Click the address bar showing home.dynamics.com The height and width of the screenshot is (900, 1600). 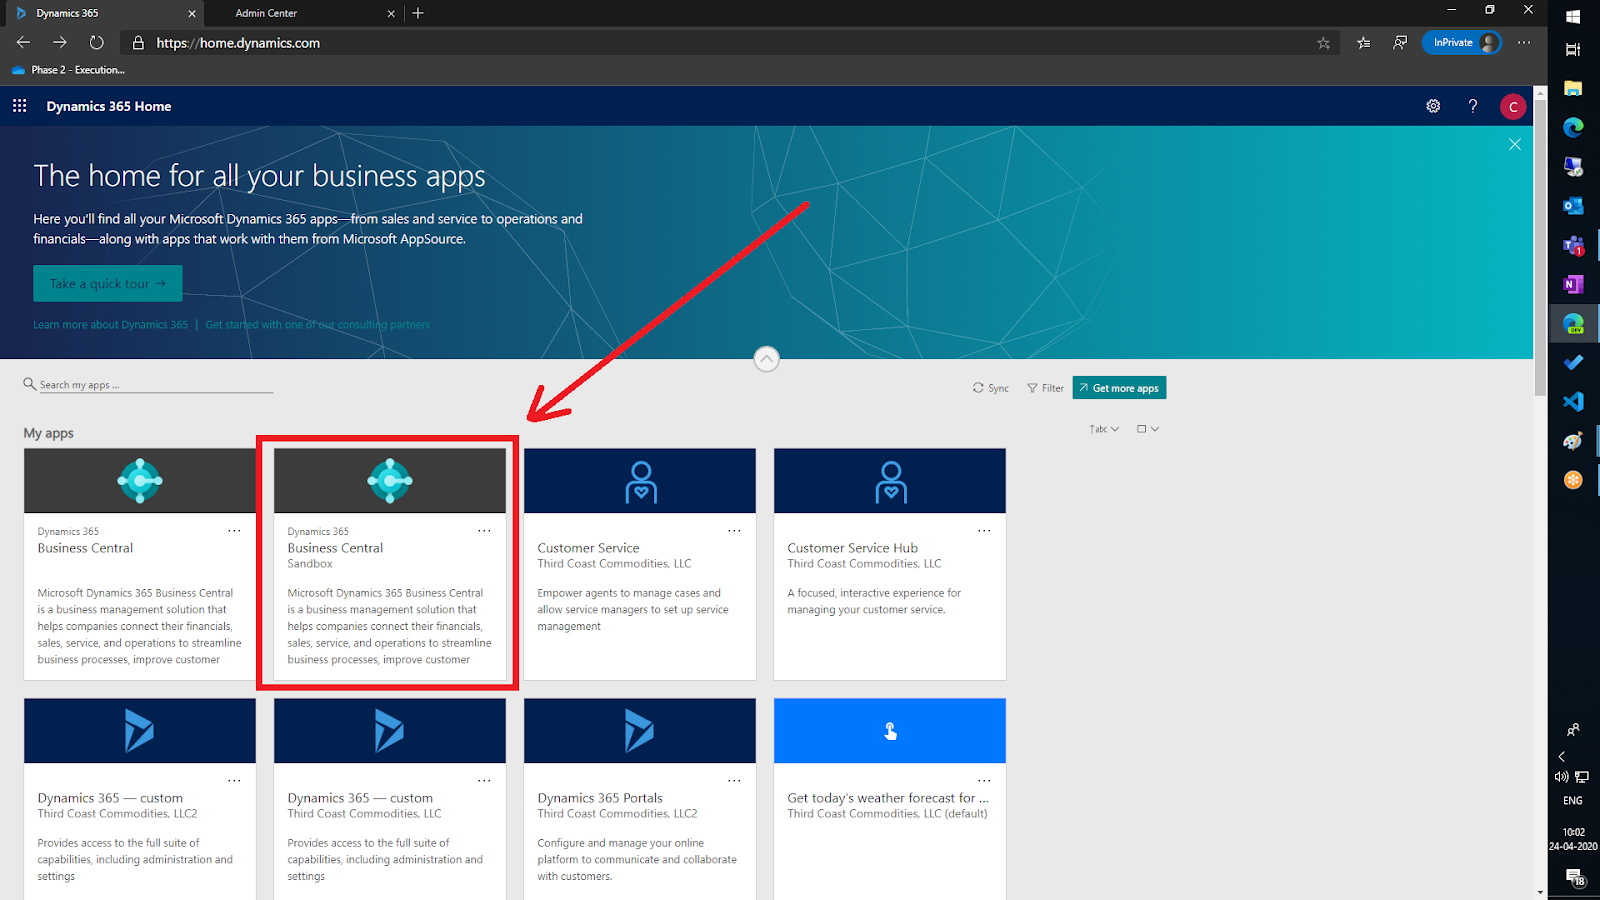(730, 43)
